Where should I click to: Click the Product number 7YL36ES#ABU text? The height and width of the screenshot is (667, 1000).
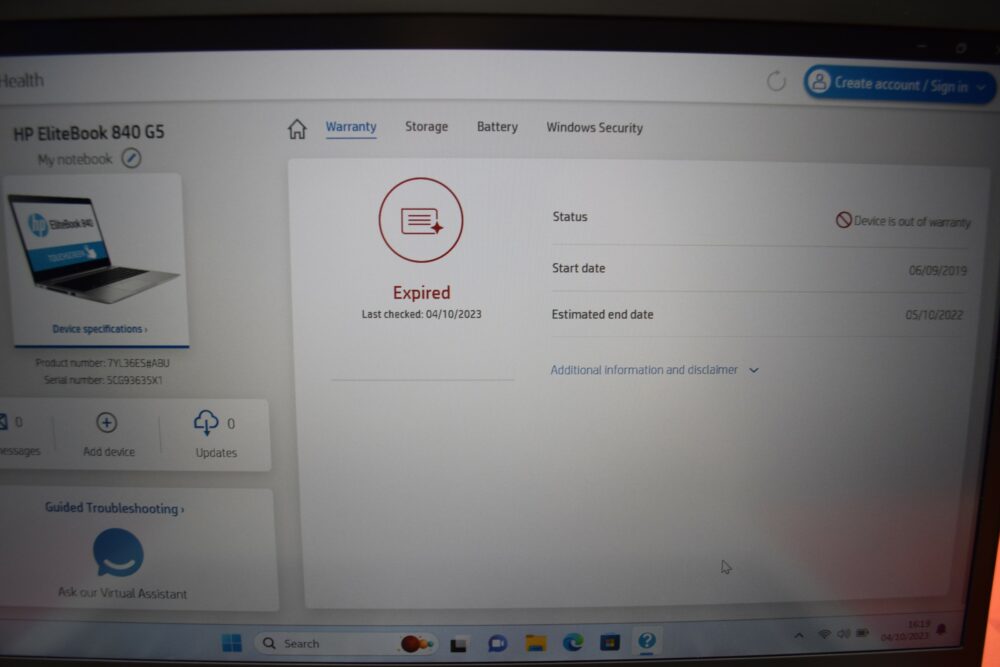click(103, 363)
